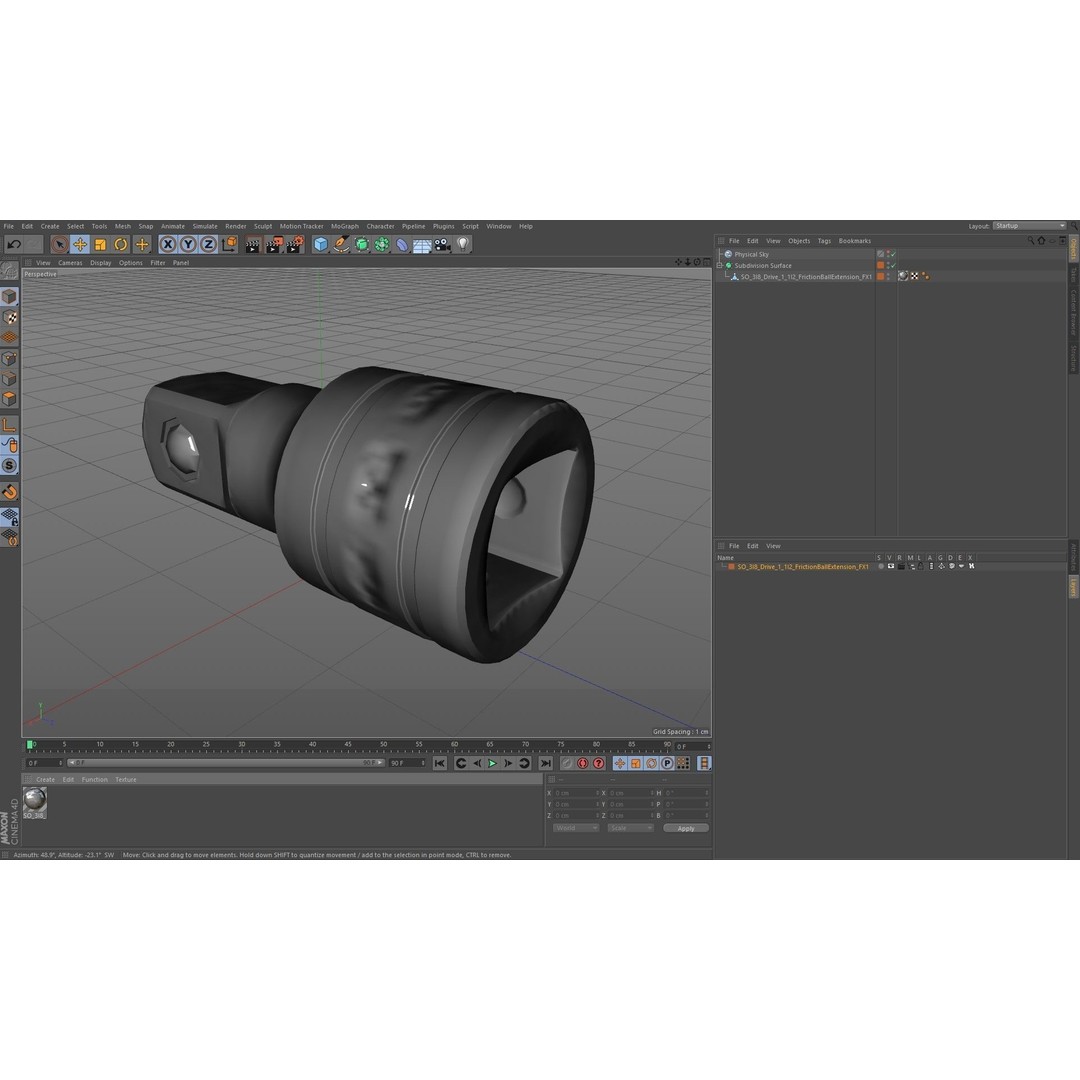The image size is (1080, 1080).
Task: Click the Undo arrow icon
Action: [14, 245]
